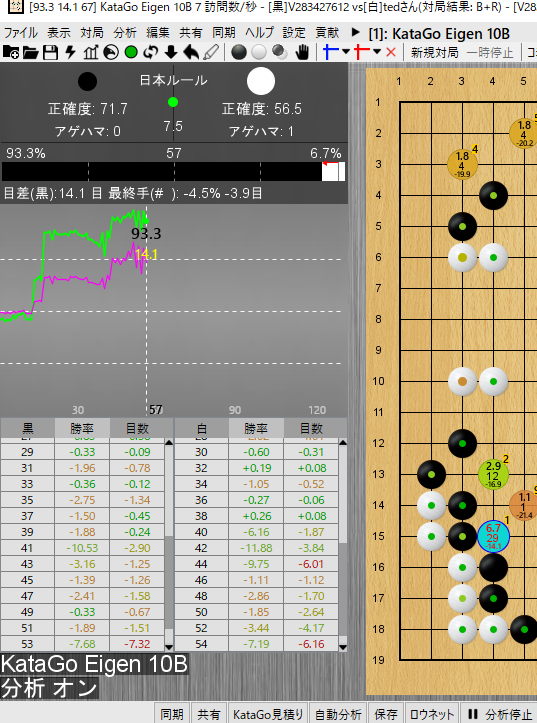
Task: Click the green circle icon in toolbar
Action: pyautogui.click(x=131, y=53)
